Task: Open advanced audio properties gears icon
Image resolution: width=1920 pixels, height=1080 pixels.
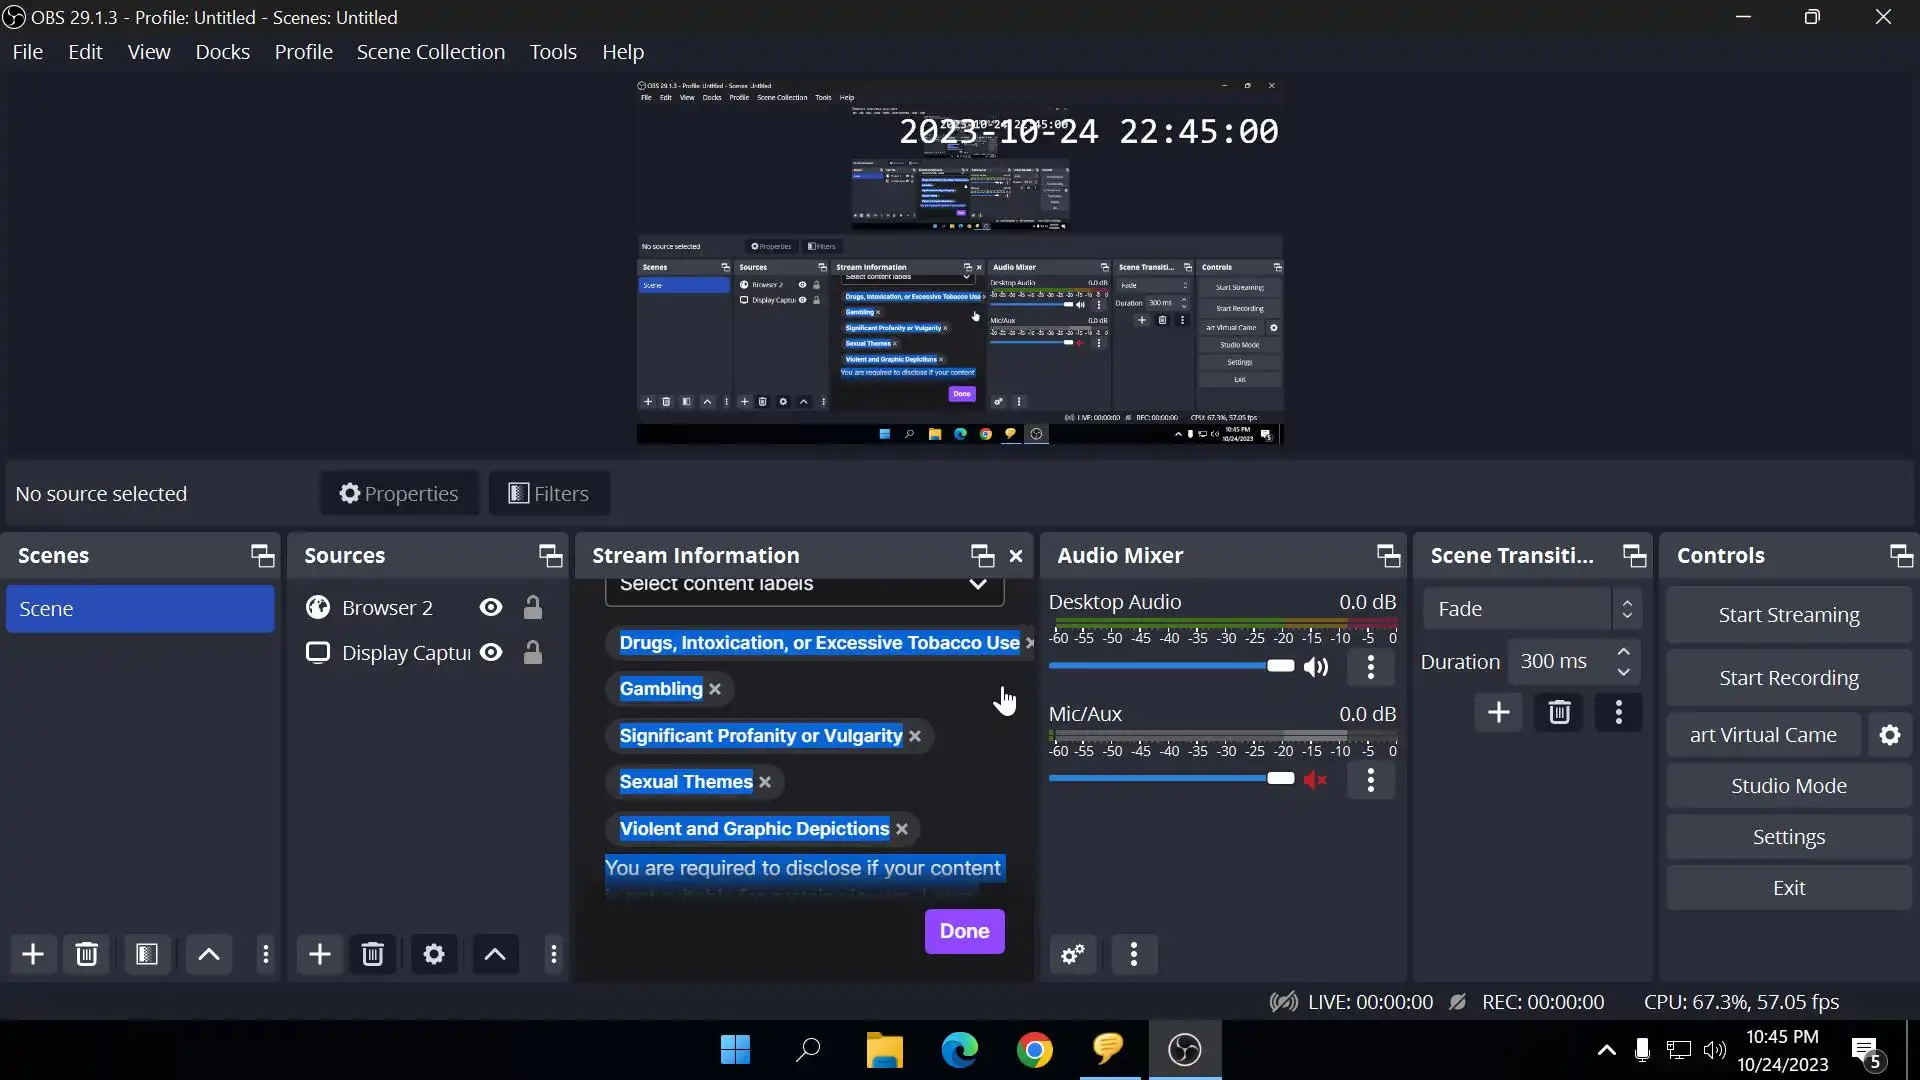Action: [1073, 955]
